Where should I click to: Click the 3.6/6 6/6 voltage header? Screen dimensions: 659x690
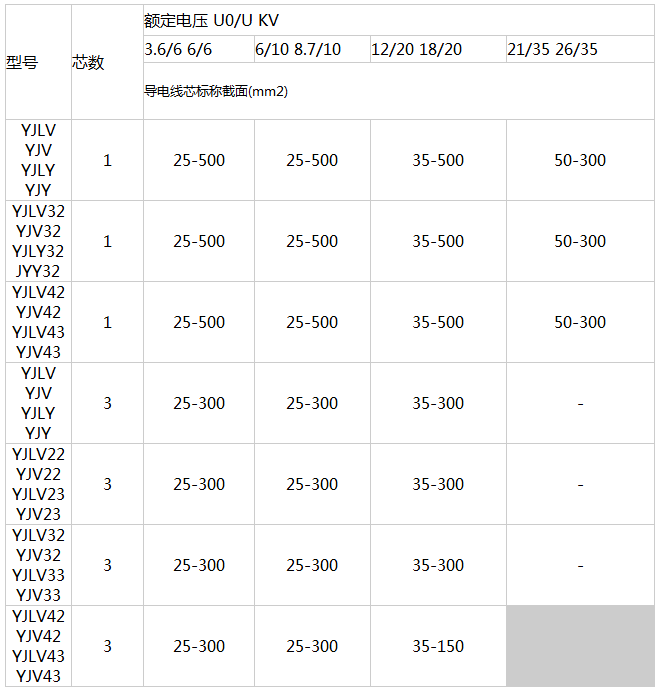tap(178, 49)
